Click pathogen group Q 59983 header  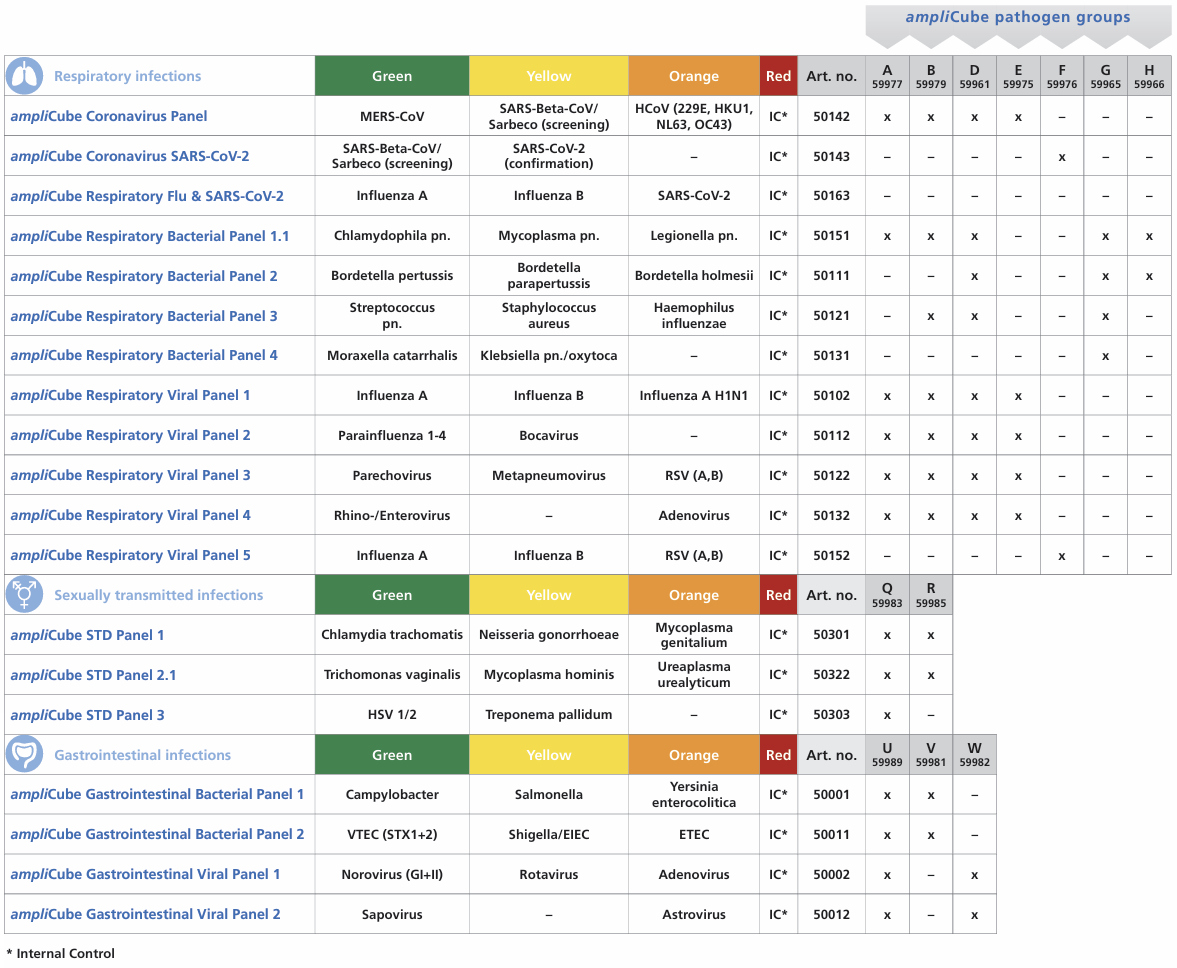(x=887, y=595)
